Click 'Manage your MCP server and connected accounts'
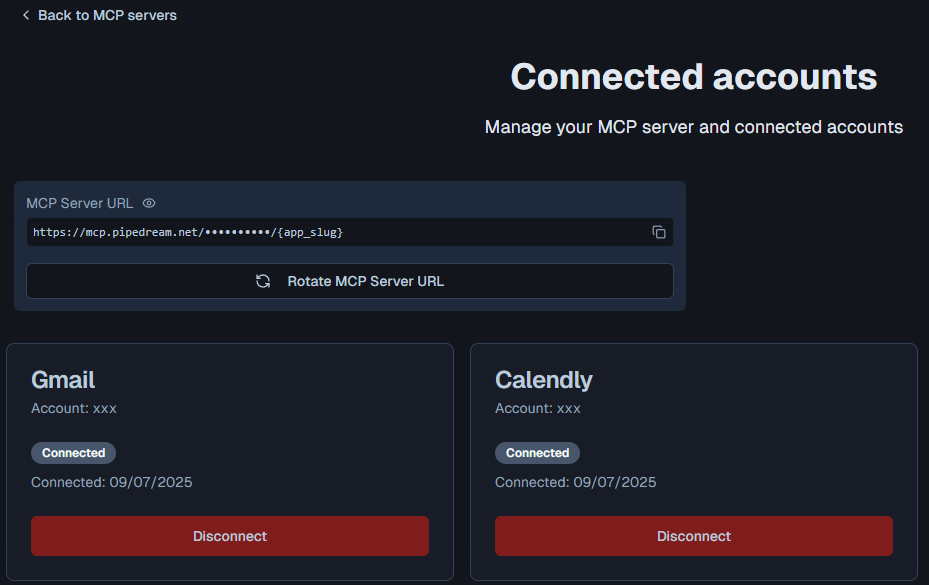 pos(694,127)
